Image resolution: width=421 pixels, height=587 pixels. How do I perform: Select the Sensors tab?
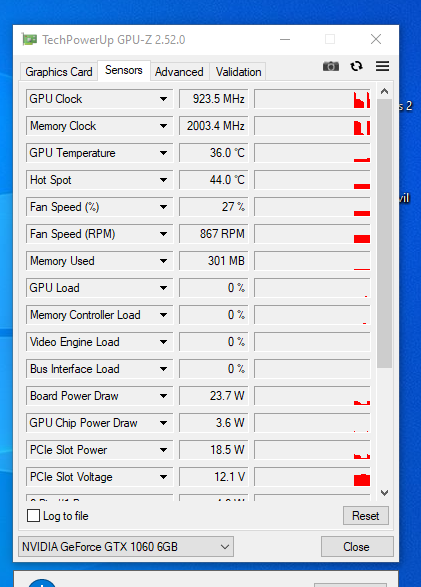click(x=124, y=70)
